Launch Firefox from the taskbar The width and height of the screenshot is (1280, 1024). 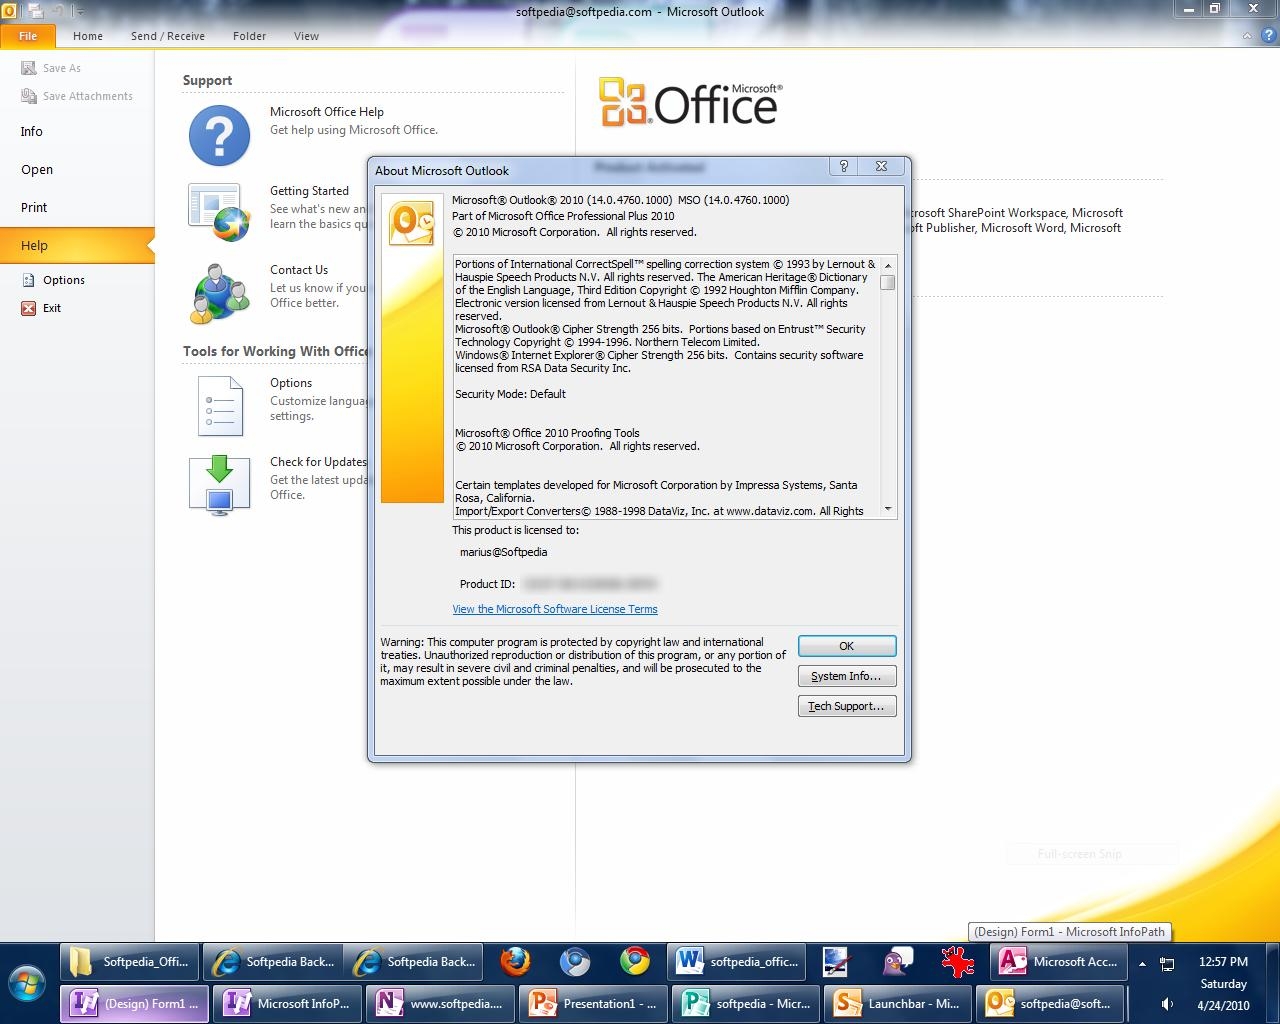(x=516, y=962)
